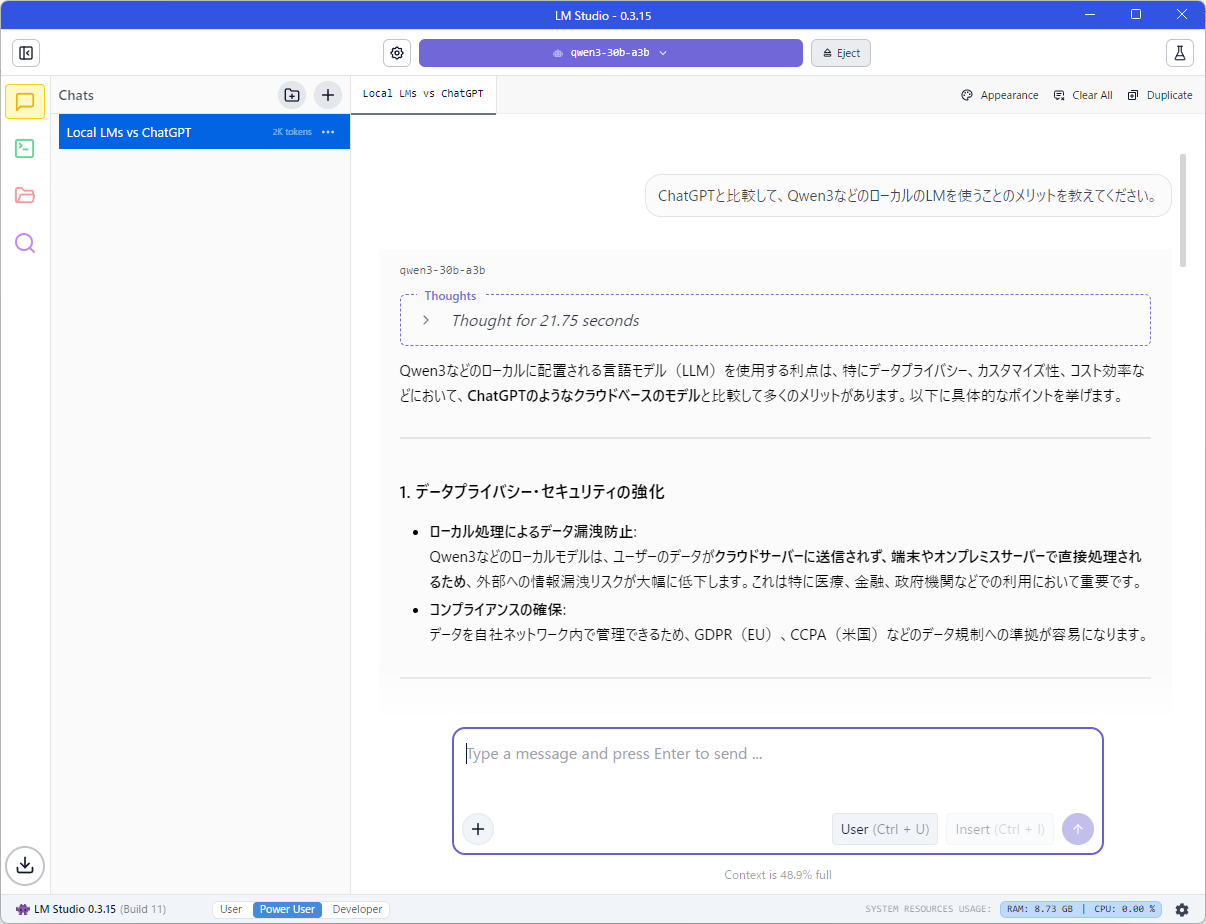1206x924 pixels.
Task: Open model settings gear beside model selector
Action: pos(397,53)
